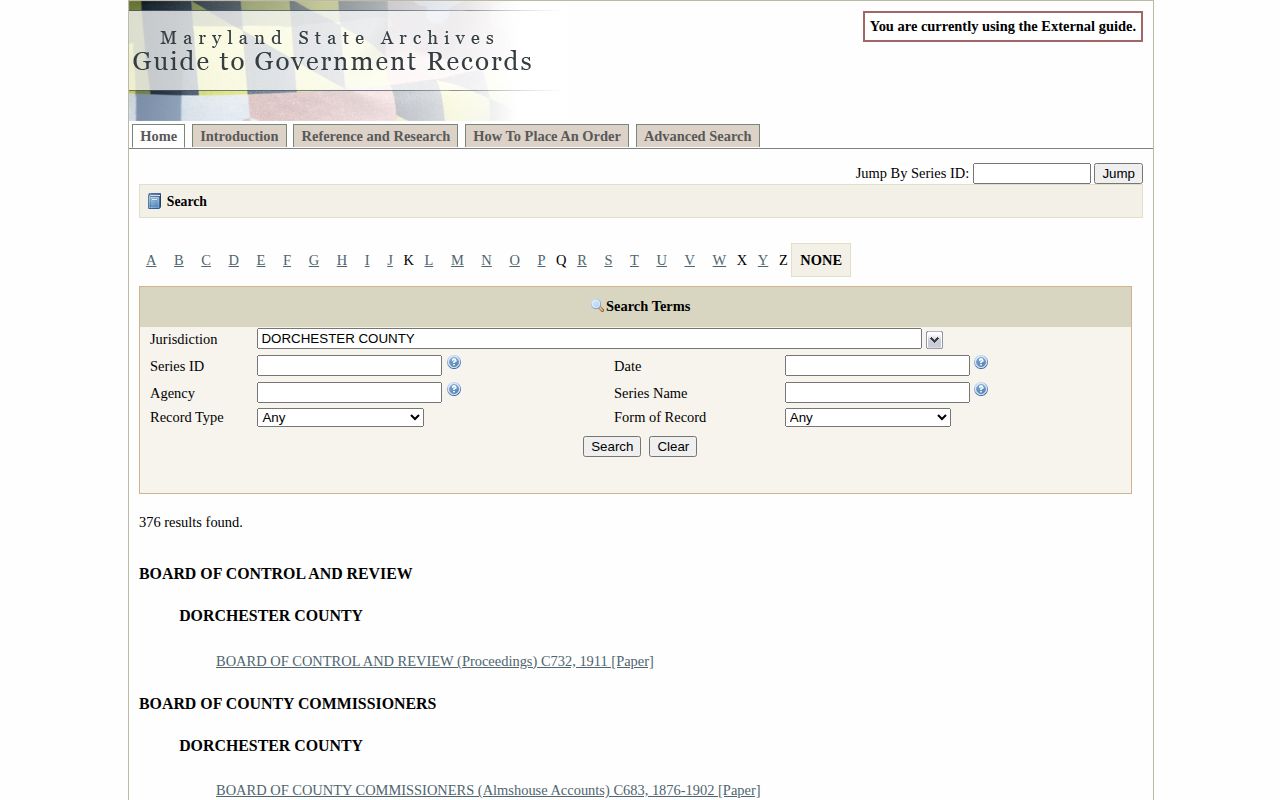Image resolution: width=1280 pixels, height=800 pixels.
Task: Select letter D in the alphabet index
Action: (x=234, y=260)
